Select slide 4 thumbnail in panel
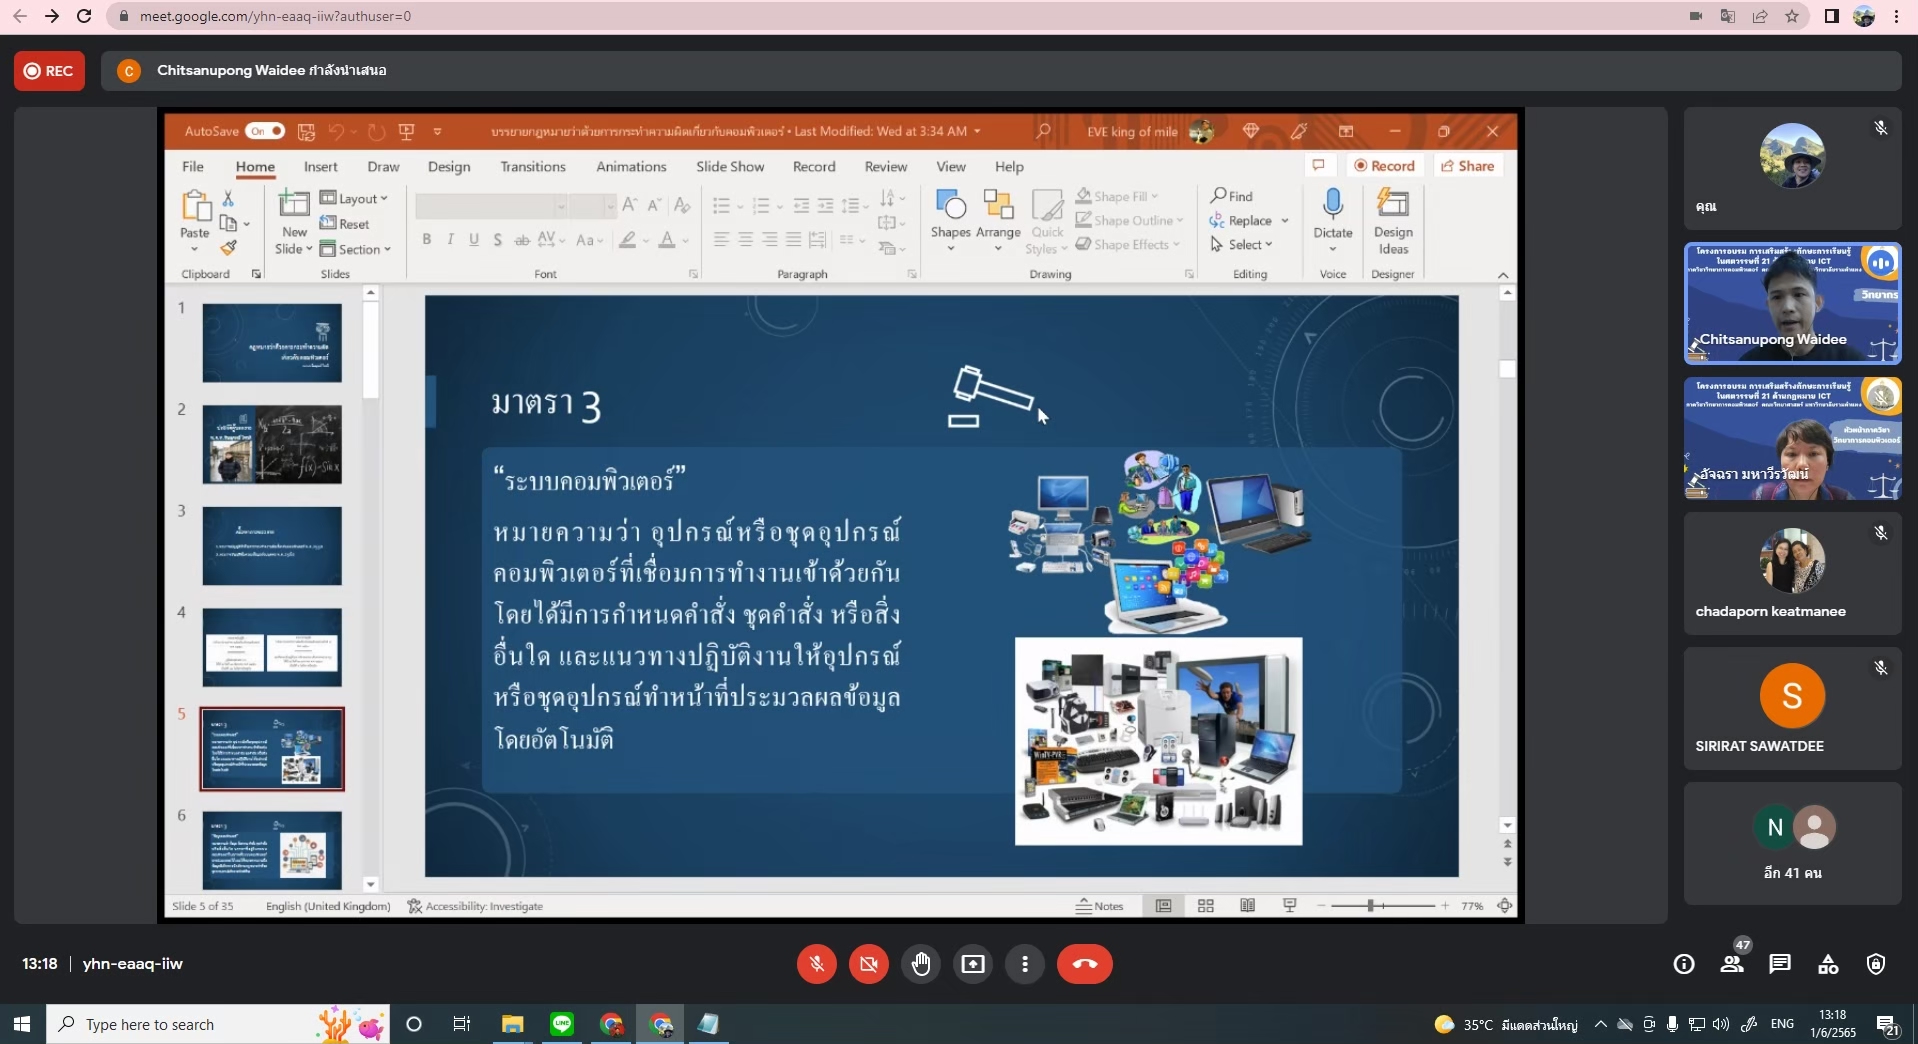Screen dimensions: 1918x1044 [272, 647]
